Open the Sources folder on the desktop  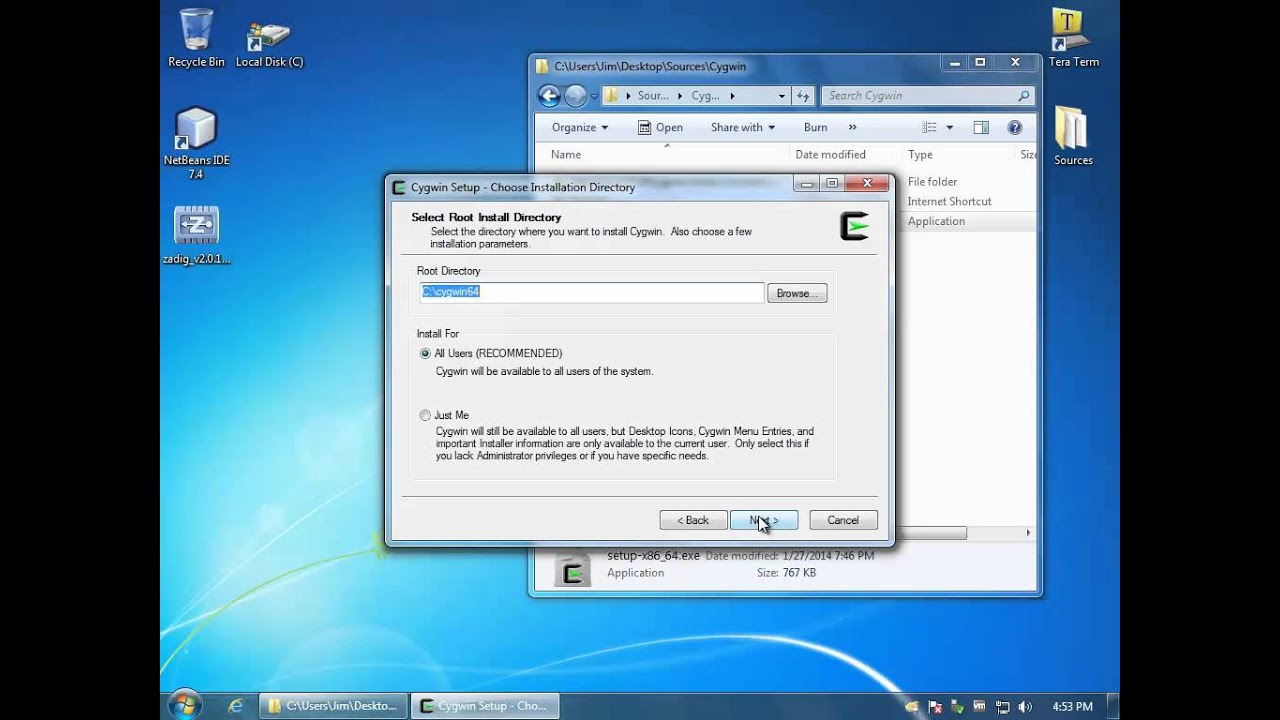tap(1073, 136)
